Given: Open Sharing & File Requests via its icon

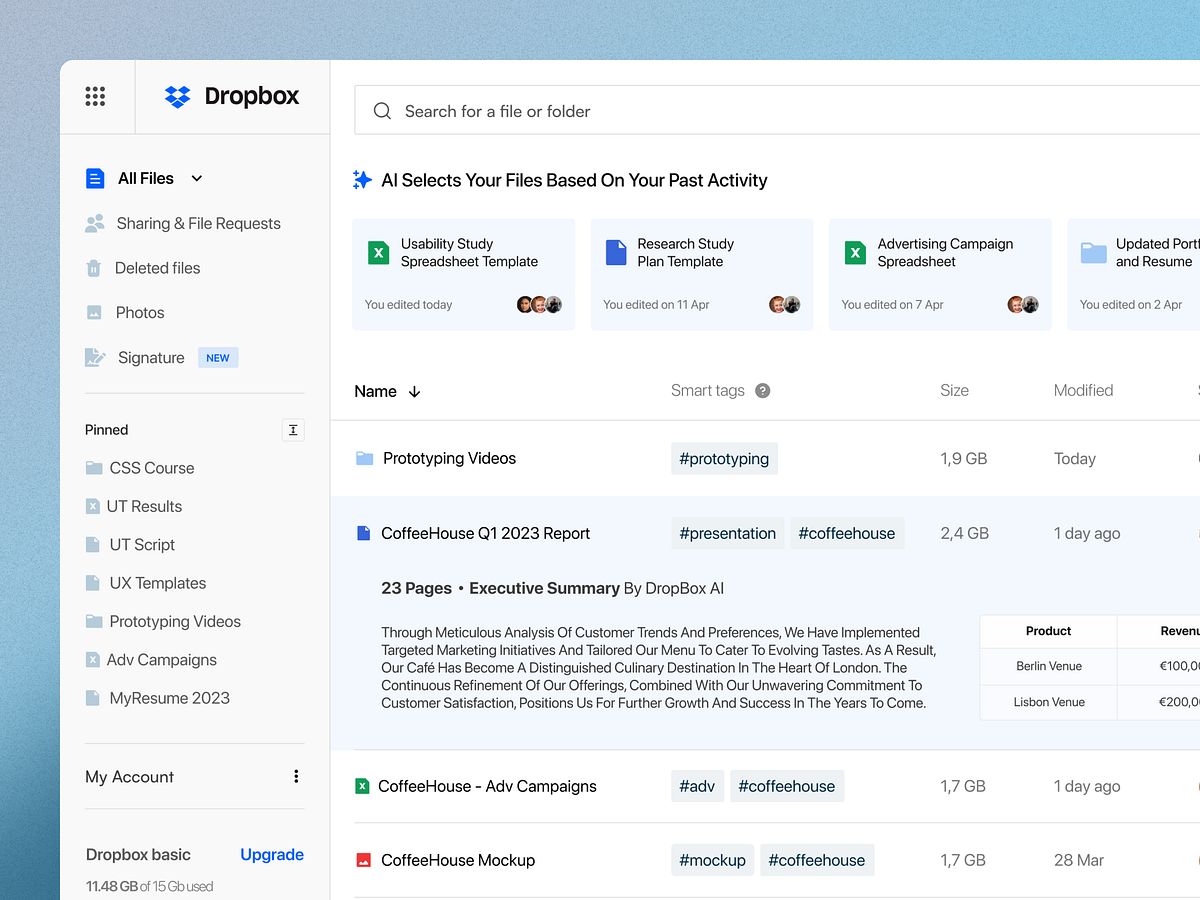Looking at the screenshot, I should coord(95,223).
